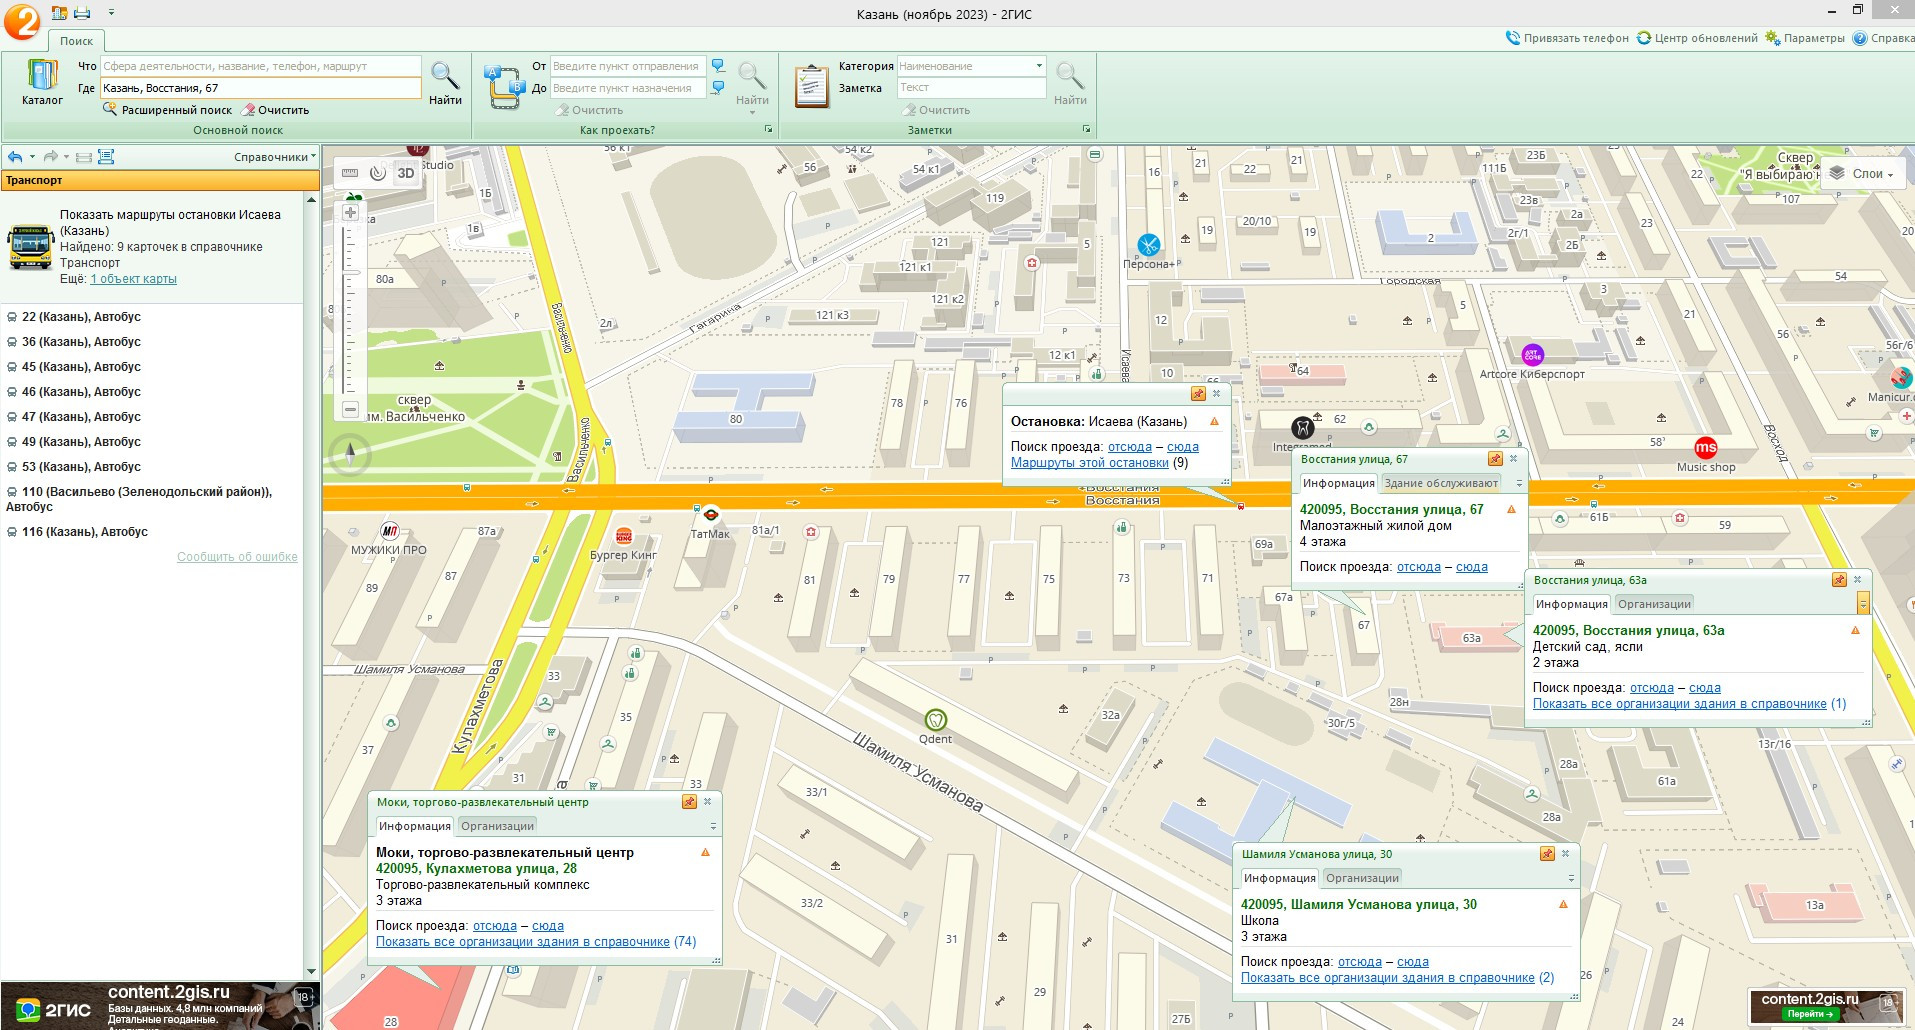Switch to Организации tab in Моки card
Image resolution: width=1915 pixels, height=1030 pixels.
click(x=497, y=826)
